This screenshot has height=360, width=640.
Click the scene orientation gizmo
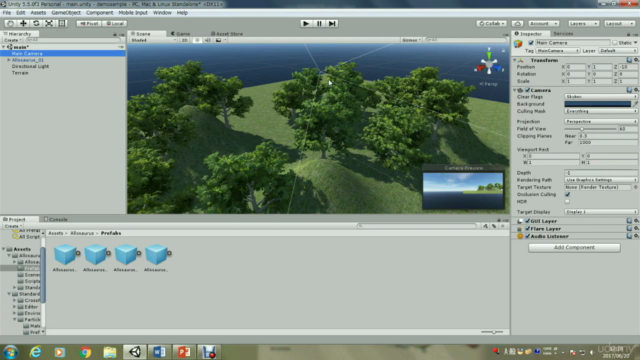[489, 65]
